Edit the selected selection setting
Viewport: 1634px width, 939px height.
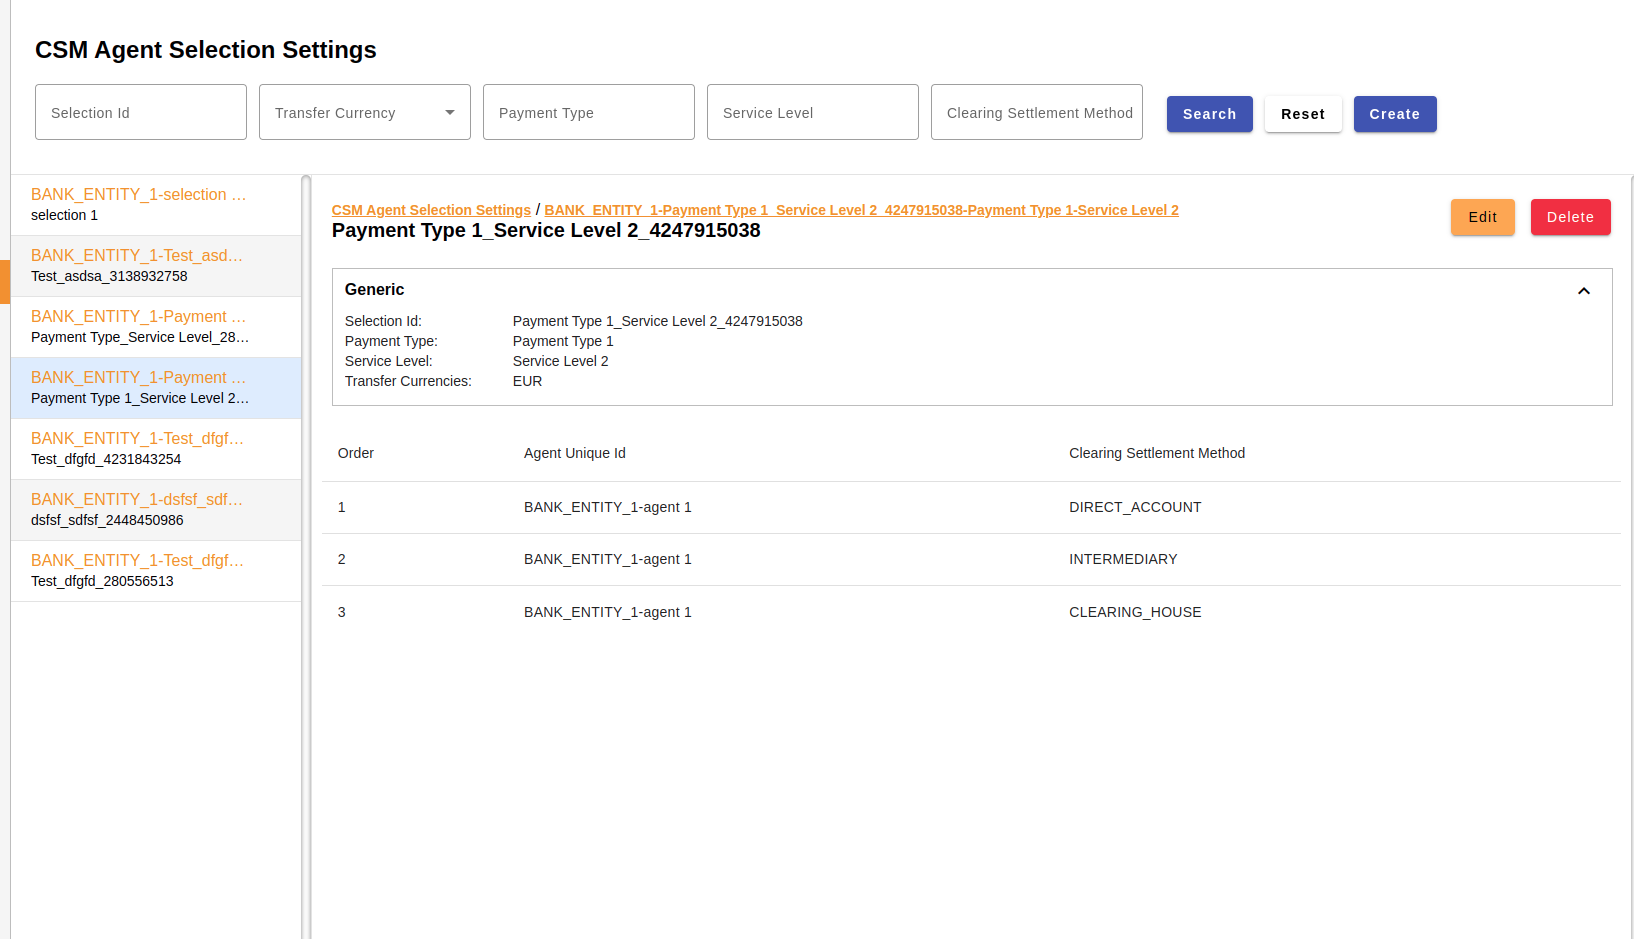point(1482,217)
